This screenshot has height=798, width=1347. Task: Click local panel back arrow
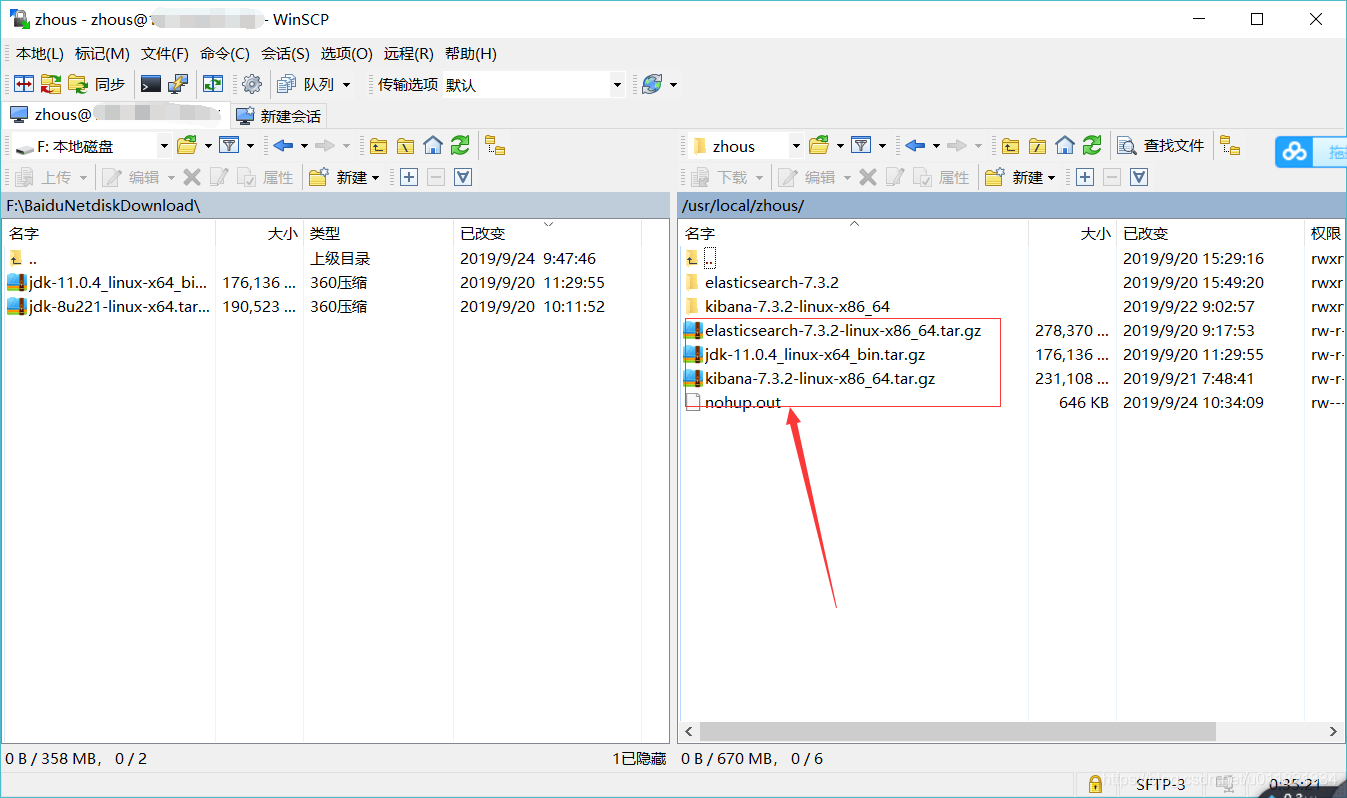(x=283, y=146)
